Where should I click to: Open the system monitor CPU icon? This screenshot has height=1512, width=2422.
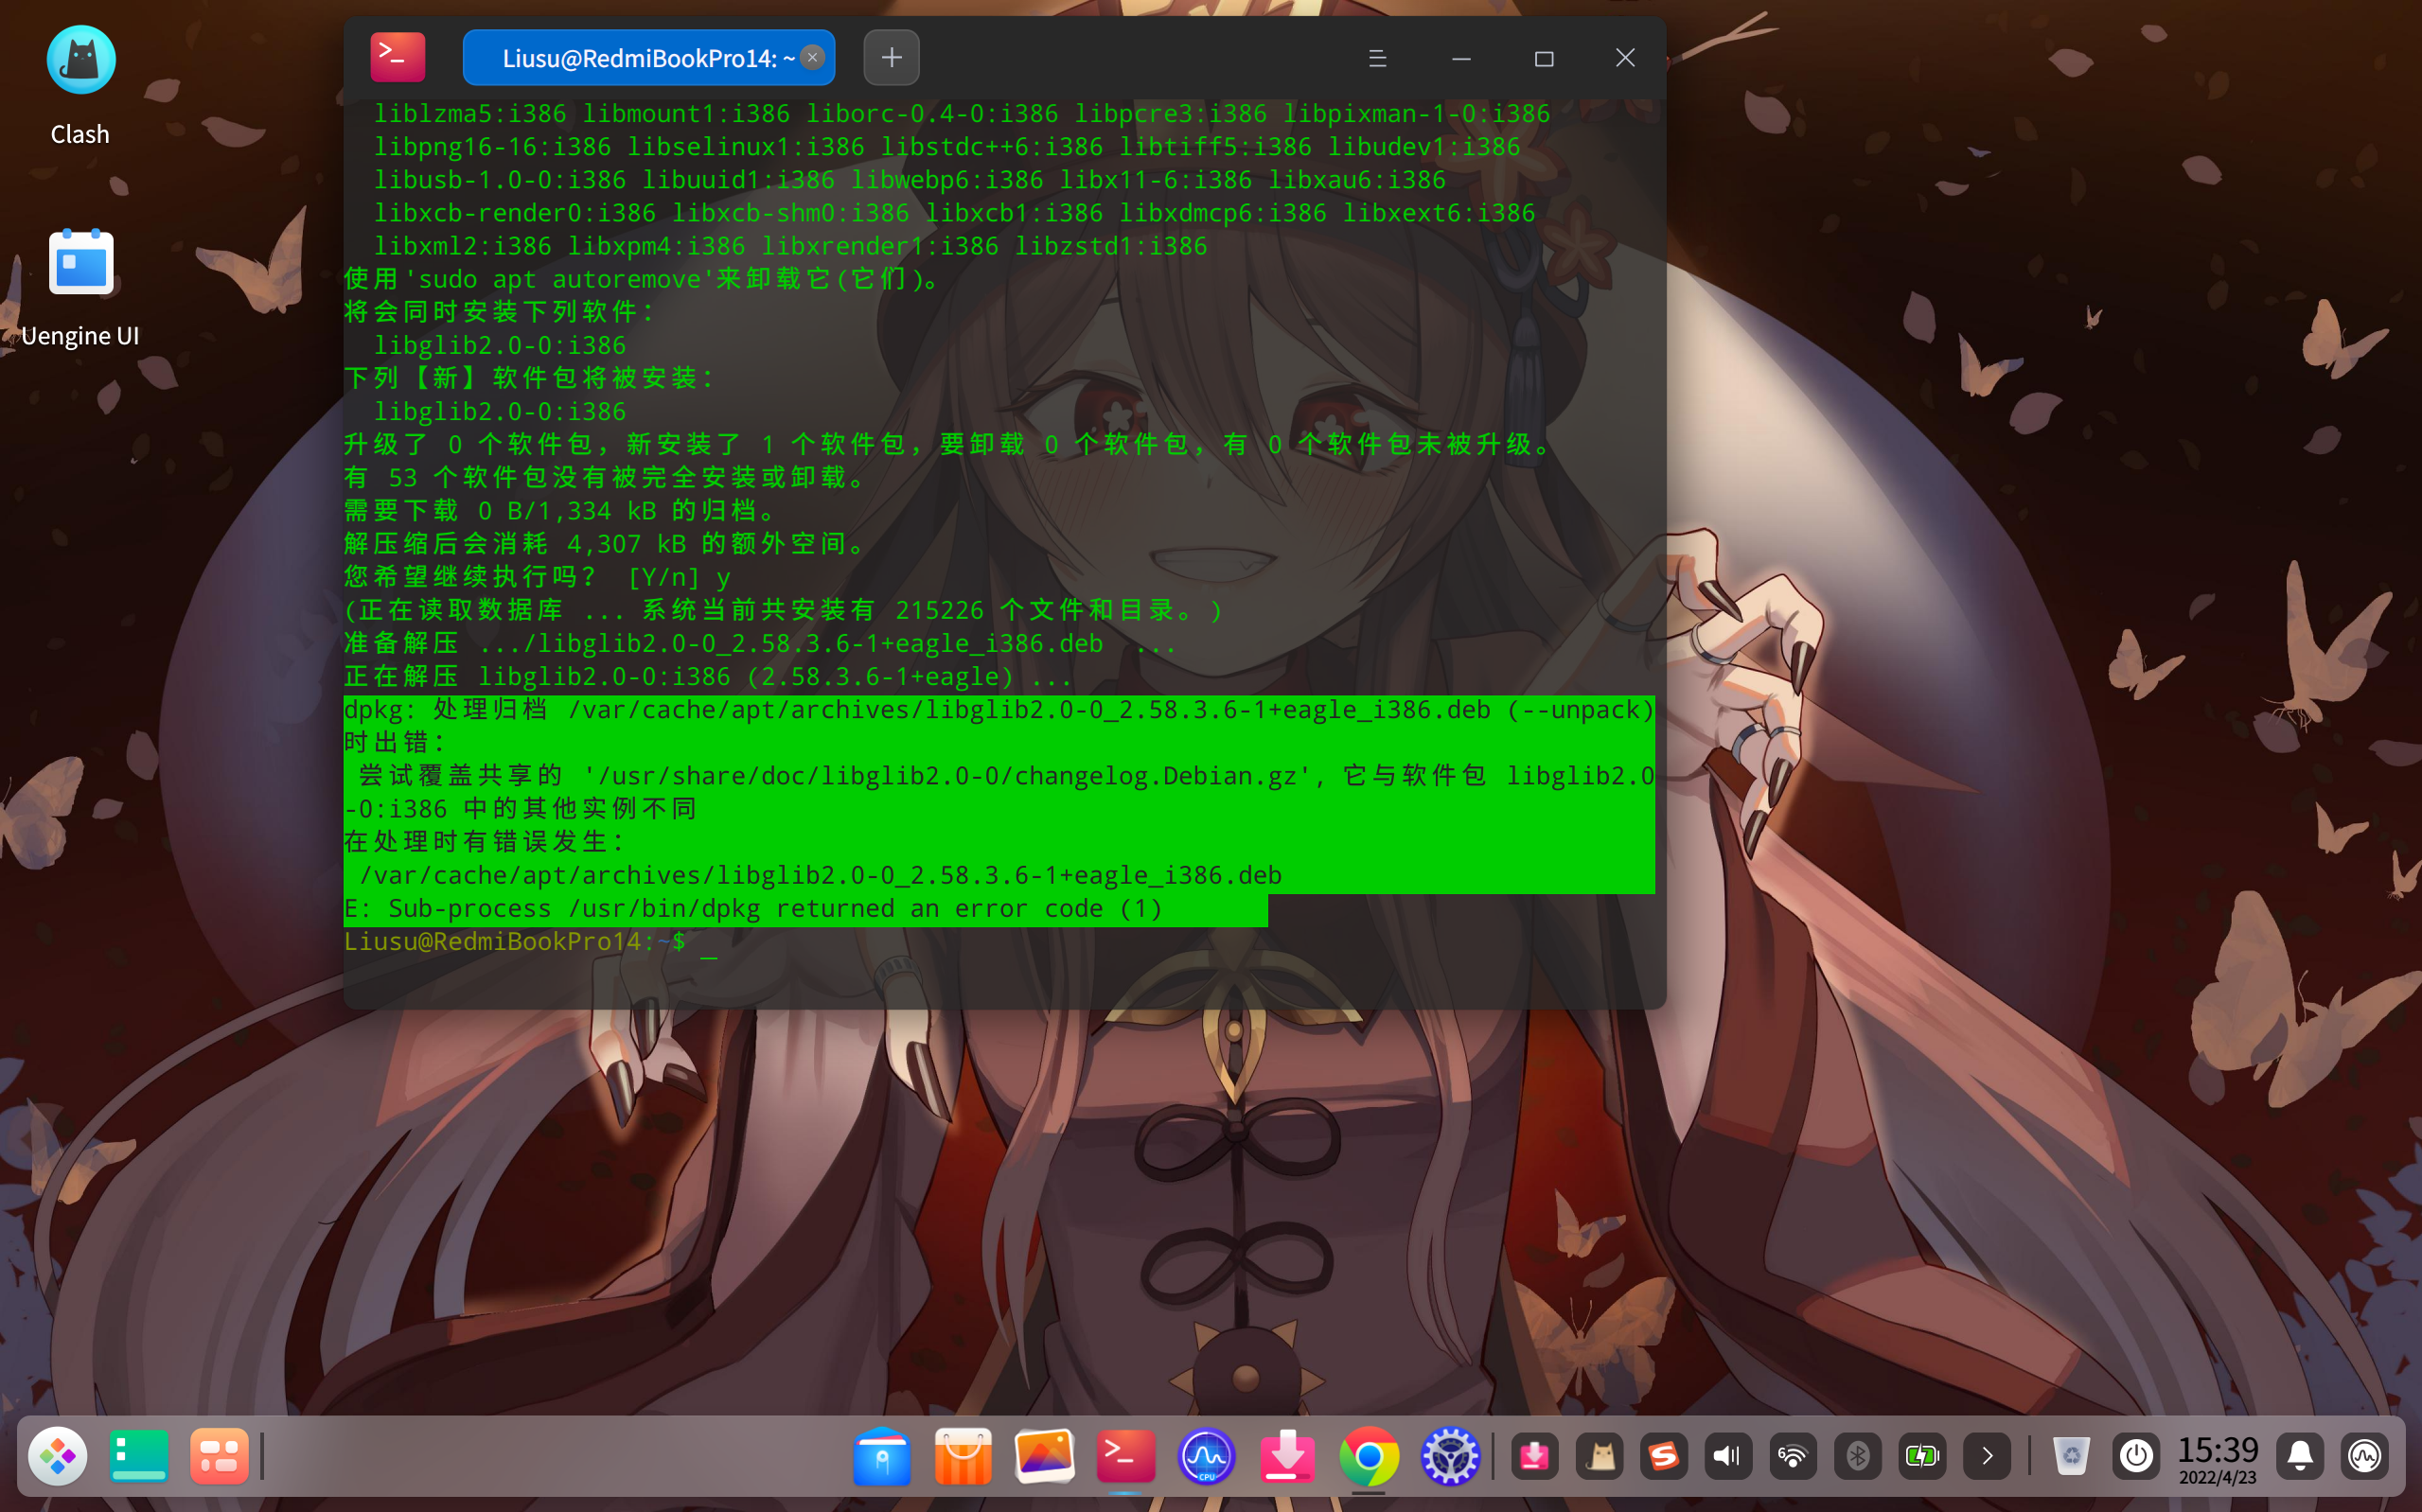[1207, 1456]
